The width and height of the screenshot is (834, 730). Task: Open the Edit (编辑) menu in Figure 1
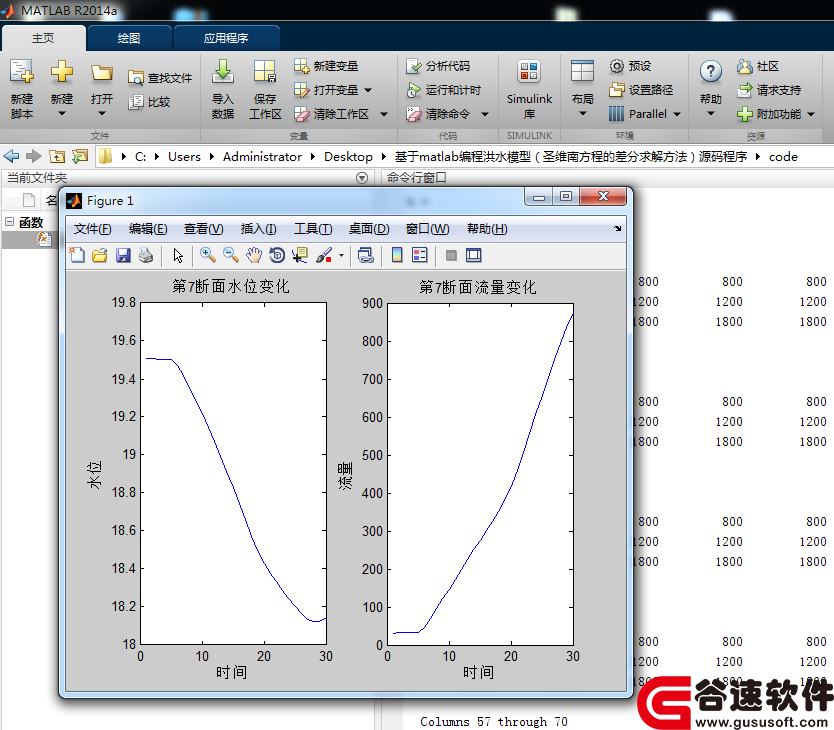[x=148, y=229]
